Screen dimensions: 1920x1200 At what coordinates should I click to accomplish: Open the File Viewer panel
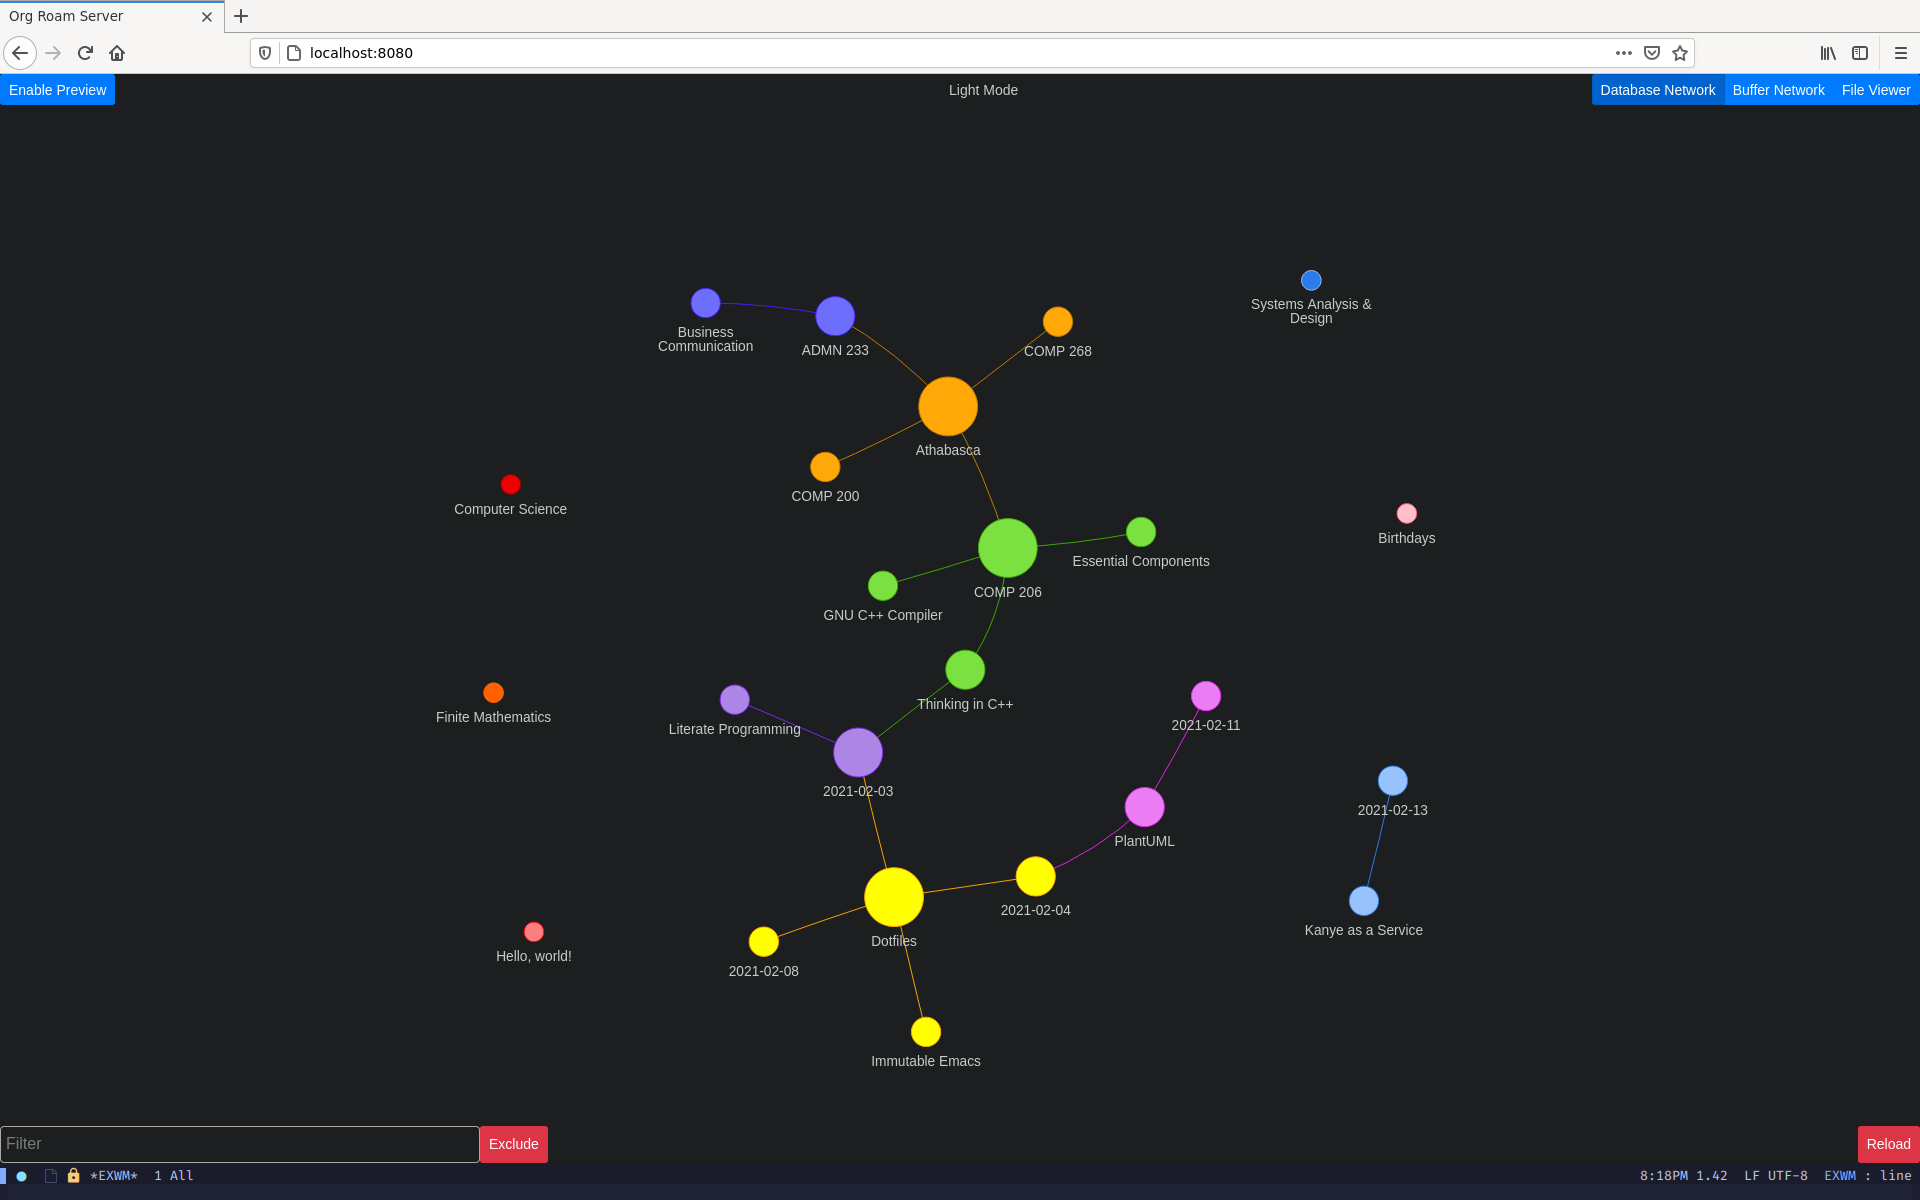tap(1876, 90)
